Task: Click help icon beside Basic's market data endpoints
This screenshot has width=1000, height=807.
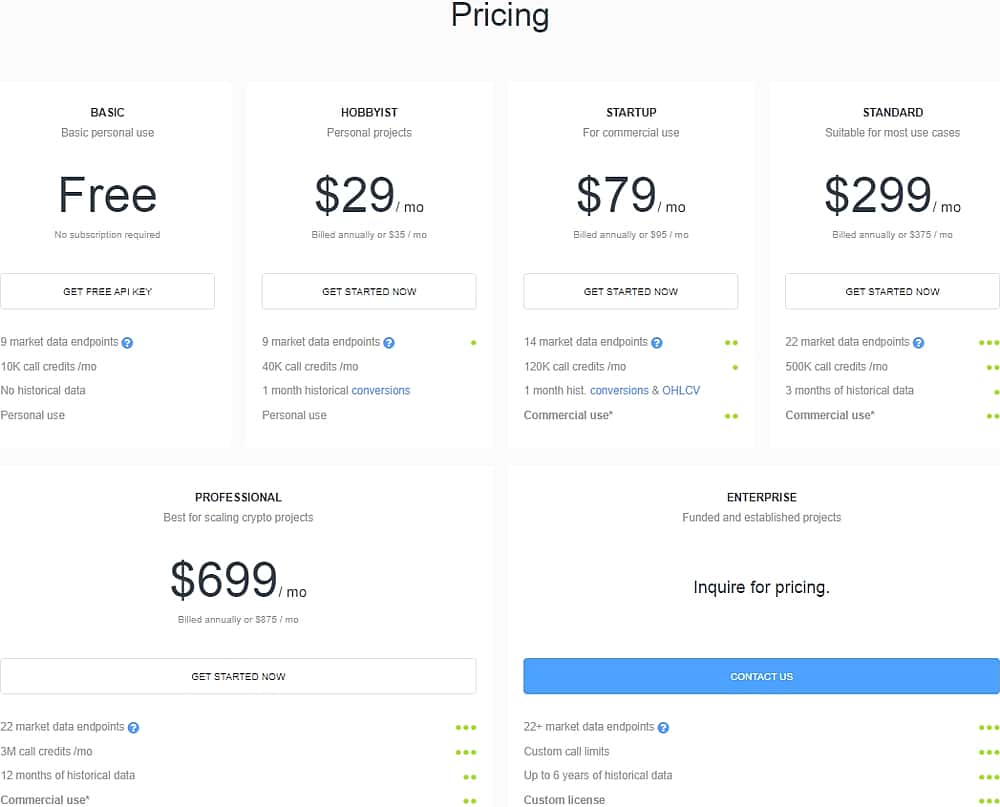Action: (127, 343)
